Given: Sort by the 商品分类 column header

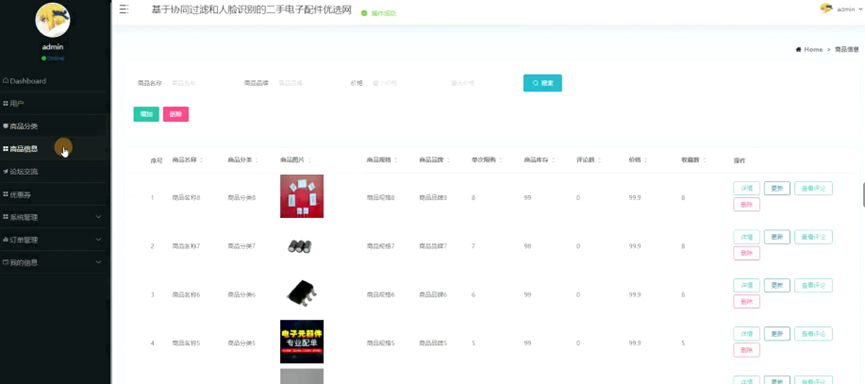Looking at the screenshot, I should (x=243, y=160).
